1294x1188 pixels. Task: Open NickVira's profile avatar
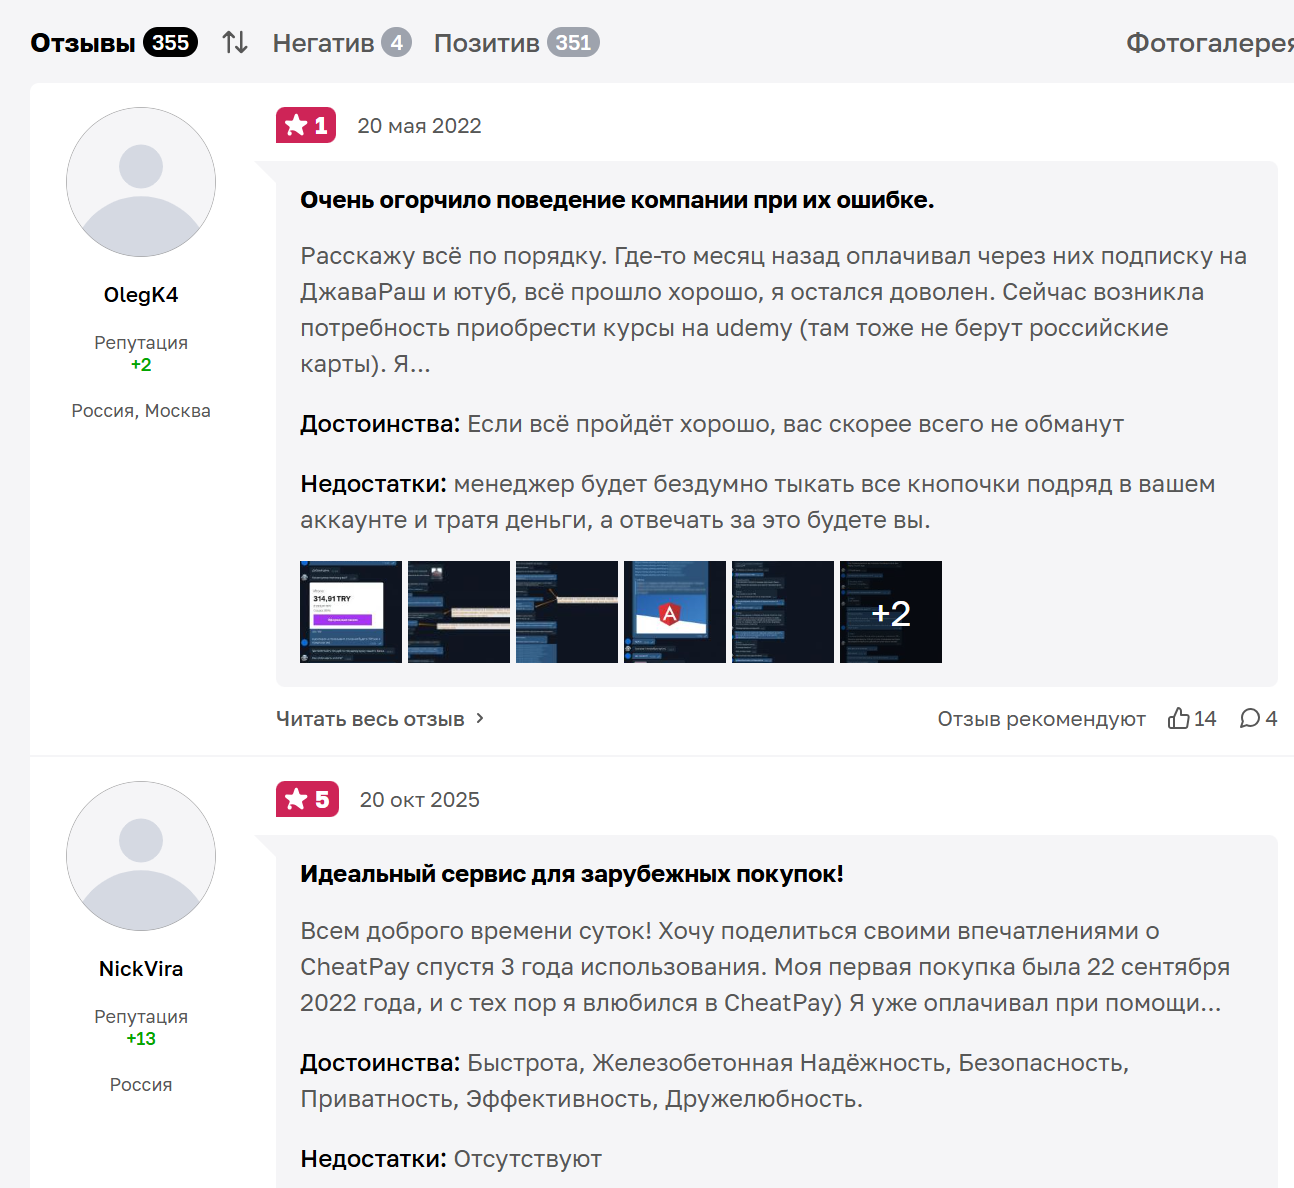(x=140, y=856)
